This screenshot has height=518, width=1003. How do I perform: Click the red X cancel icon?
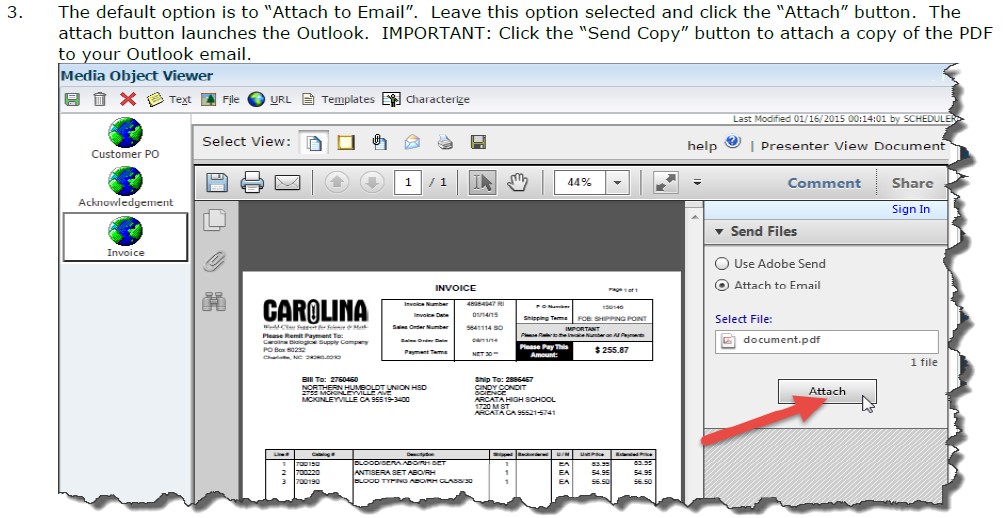[x=128, y=99]
